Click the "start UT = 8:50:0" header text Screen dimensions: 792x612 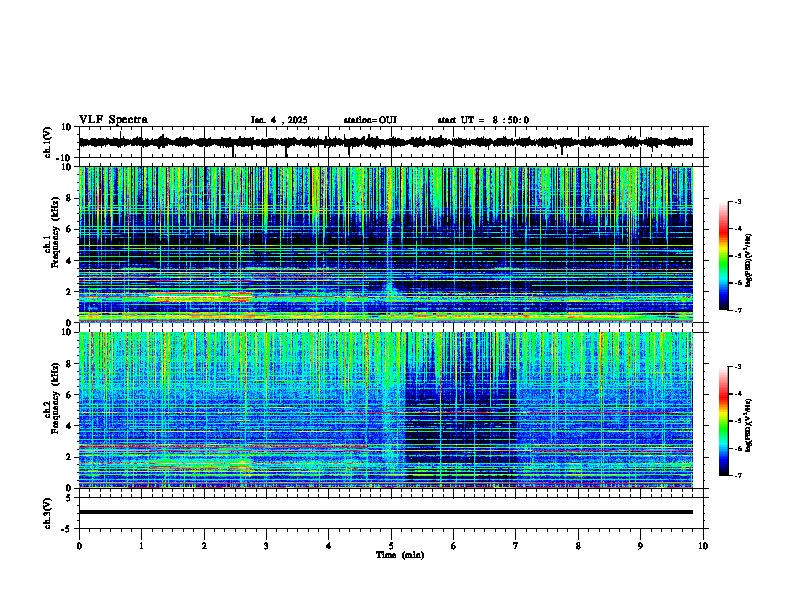[x=483, y=120]
